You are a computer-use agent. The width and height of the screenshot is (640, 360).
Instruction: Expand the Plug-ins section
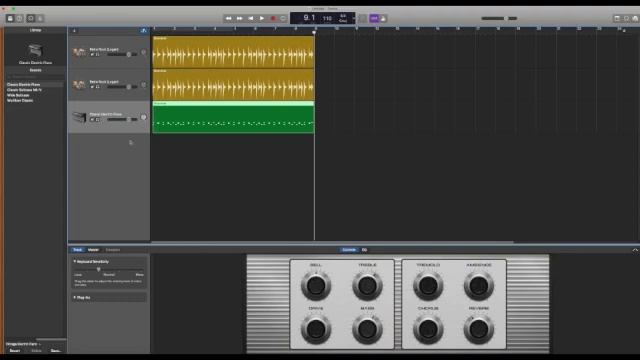click(x=75, y=298)
